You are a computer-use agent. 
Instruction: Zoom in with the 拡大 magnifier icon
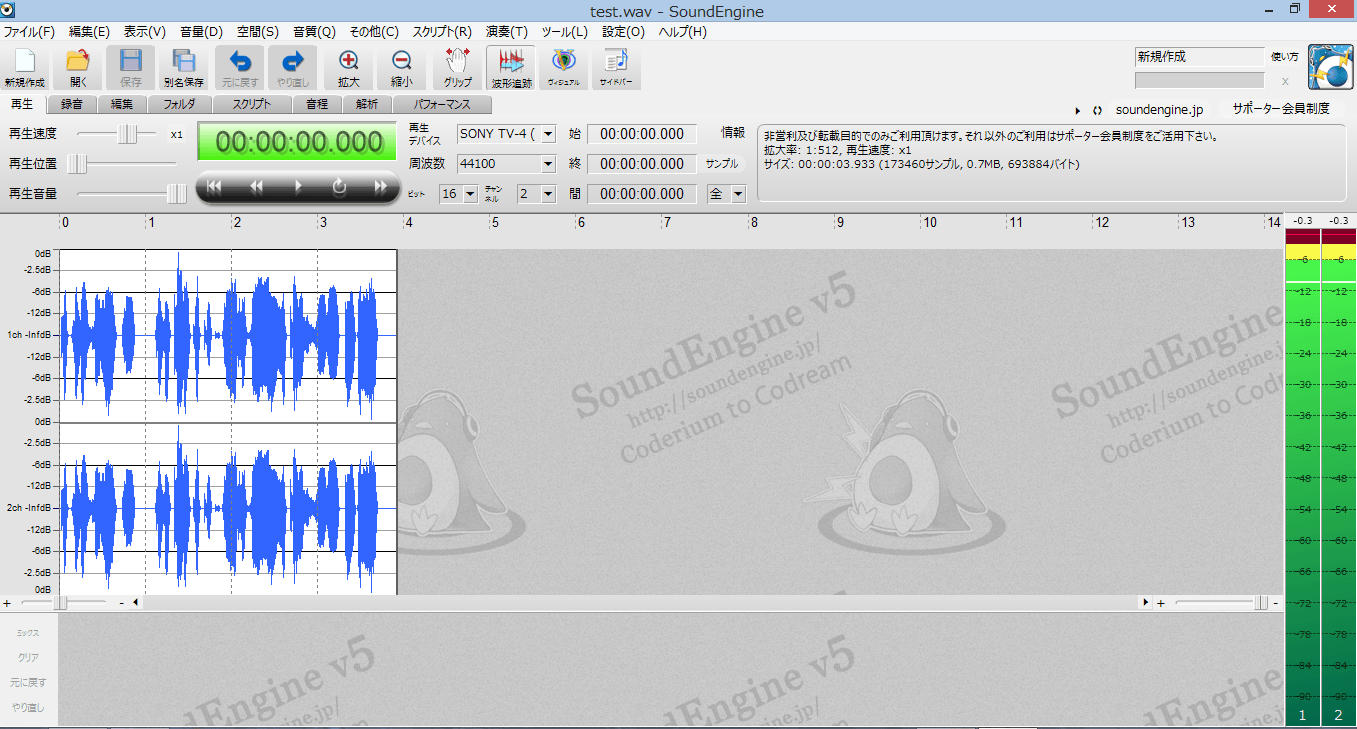click(349, 66)
